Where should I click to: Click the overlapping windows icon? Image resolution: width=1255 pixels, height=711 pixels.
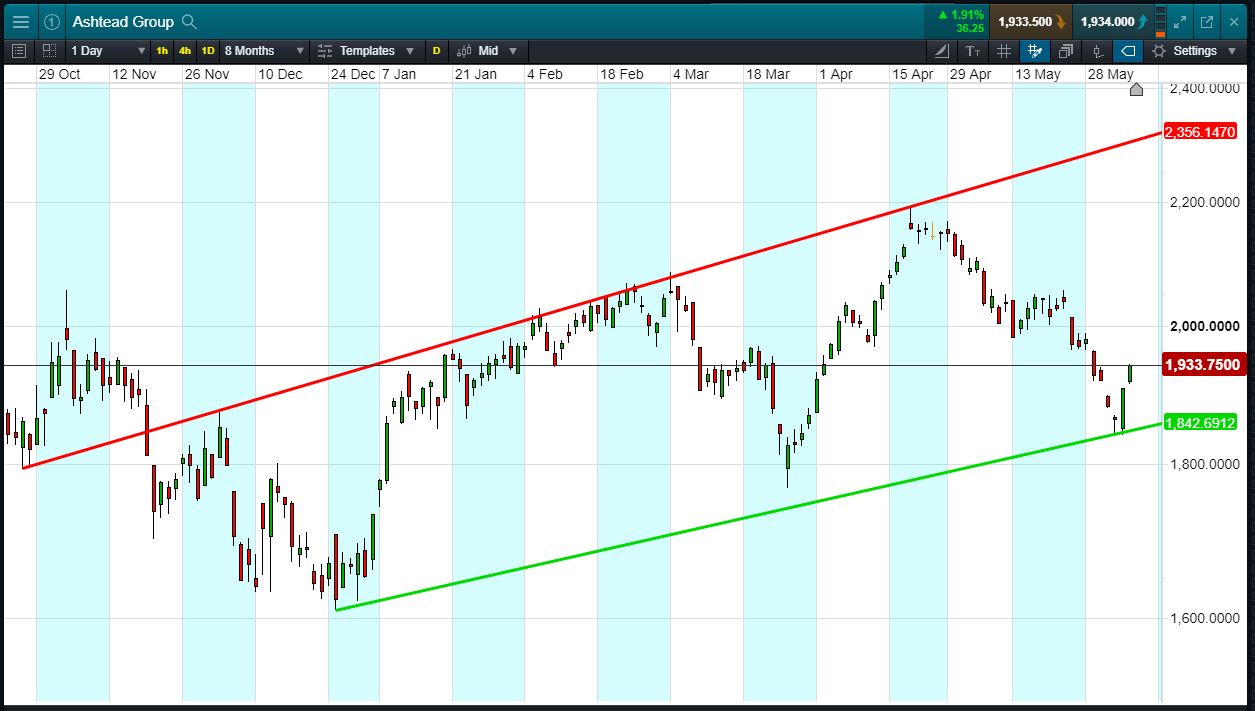click(1066, 50)
